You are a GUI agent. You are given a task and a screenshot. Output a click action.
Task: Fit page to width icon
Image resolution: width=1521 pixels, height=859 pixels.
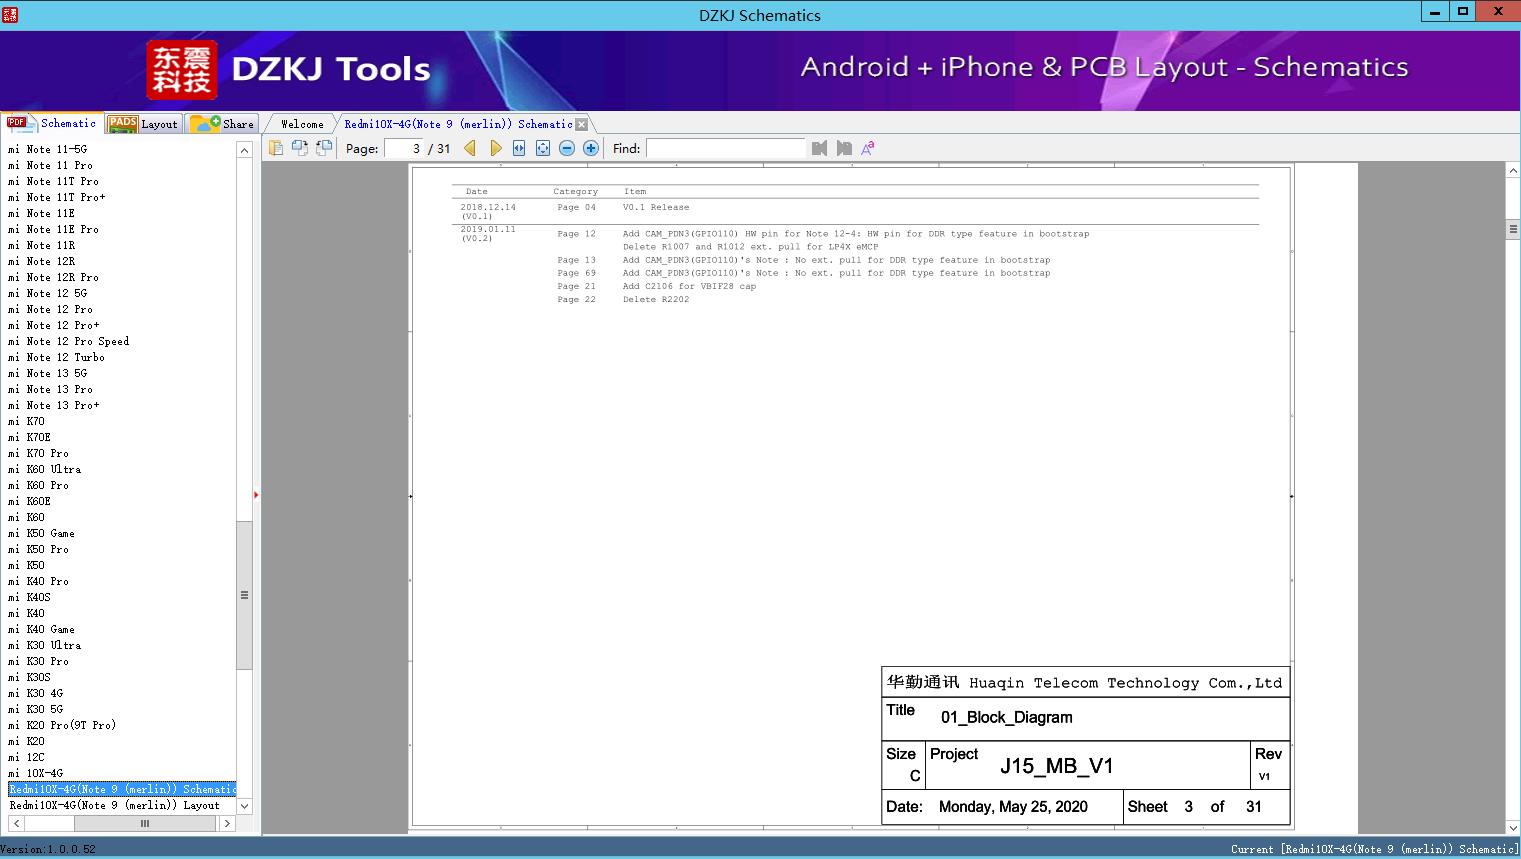(519, 148)
